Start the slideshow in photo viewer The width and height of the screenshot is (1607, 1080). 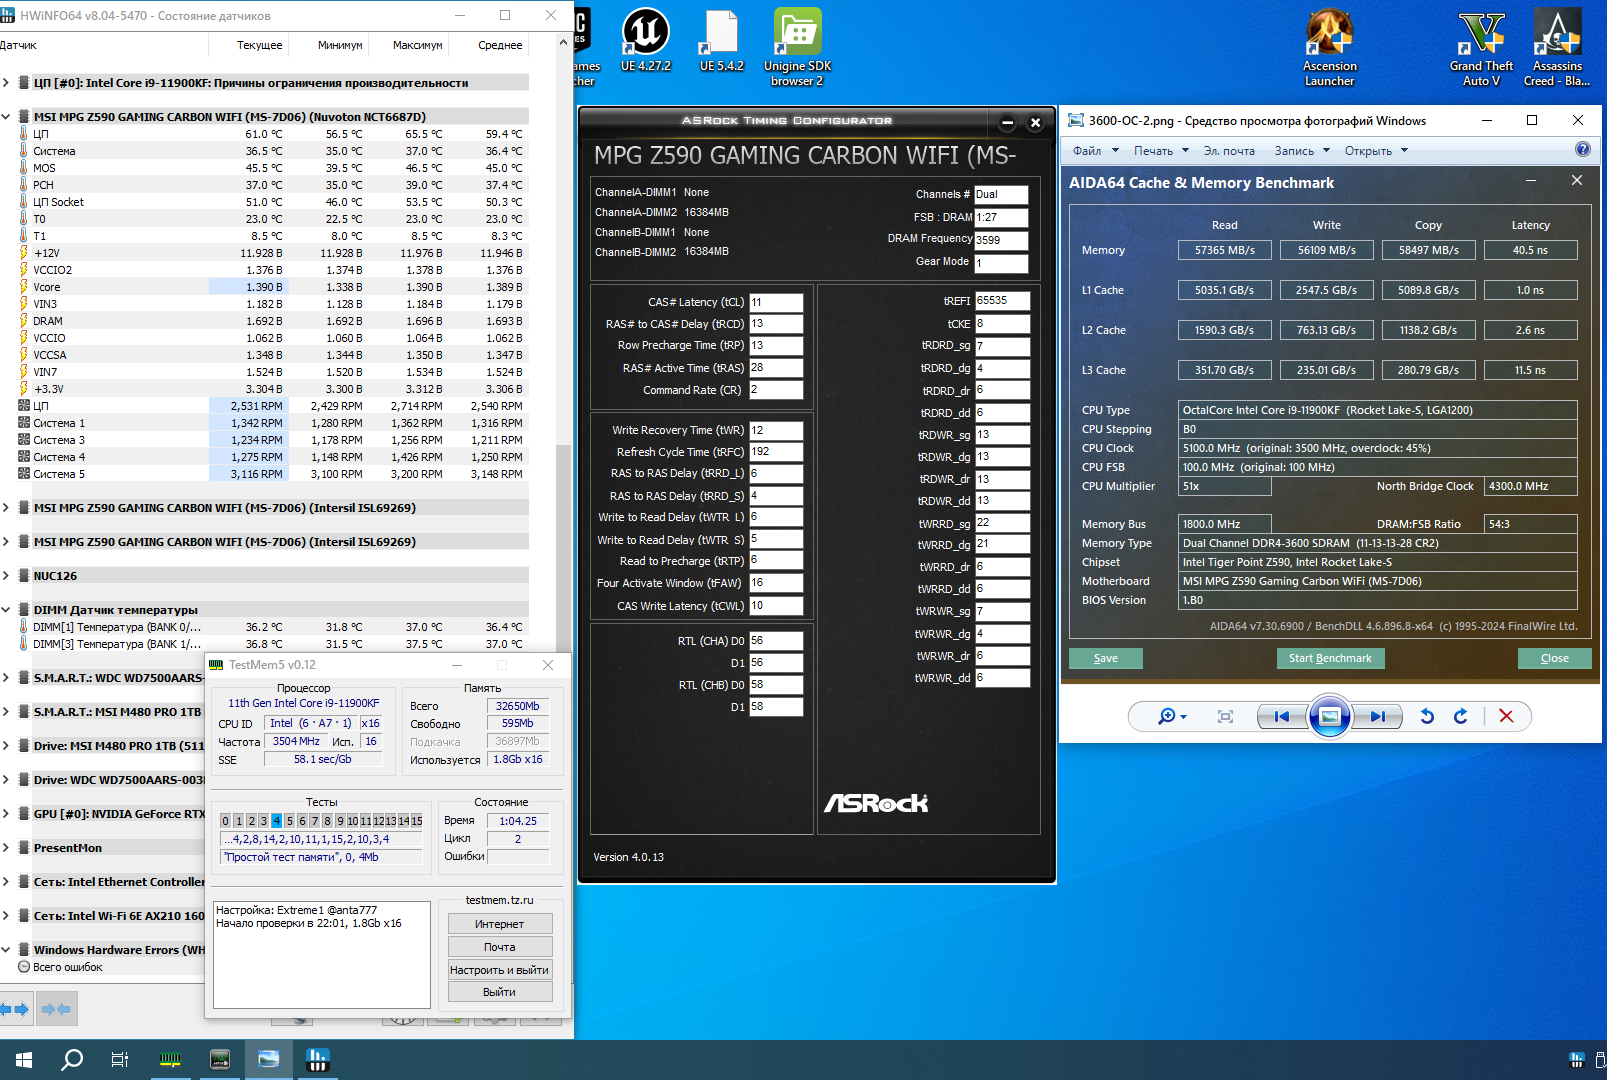[1330, 716]
